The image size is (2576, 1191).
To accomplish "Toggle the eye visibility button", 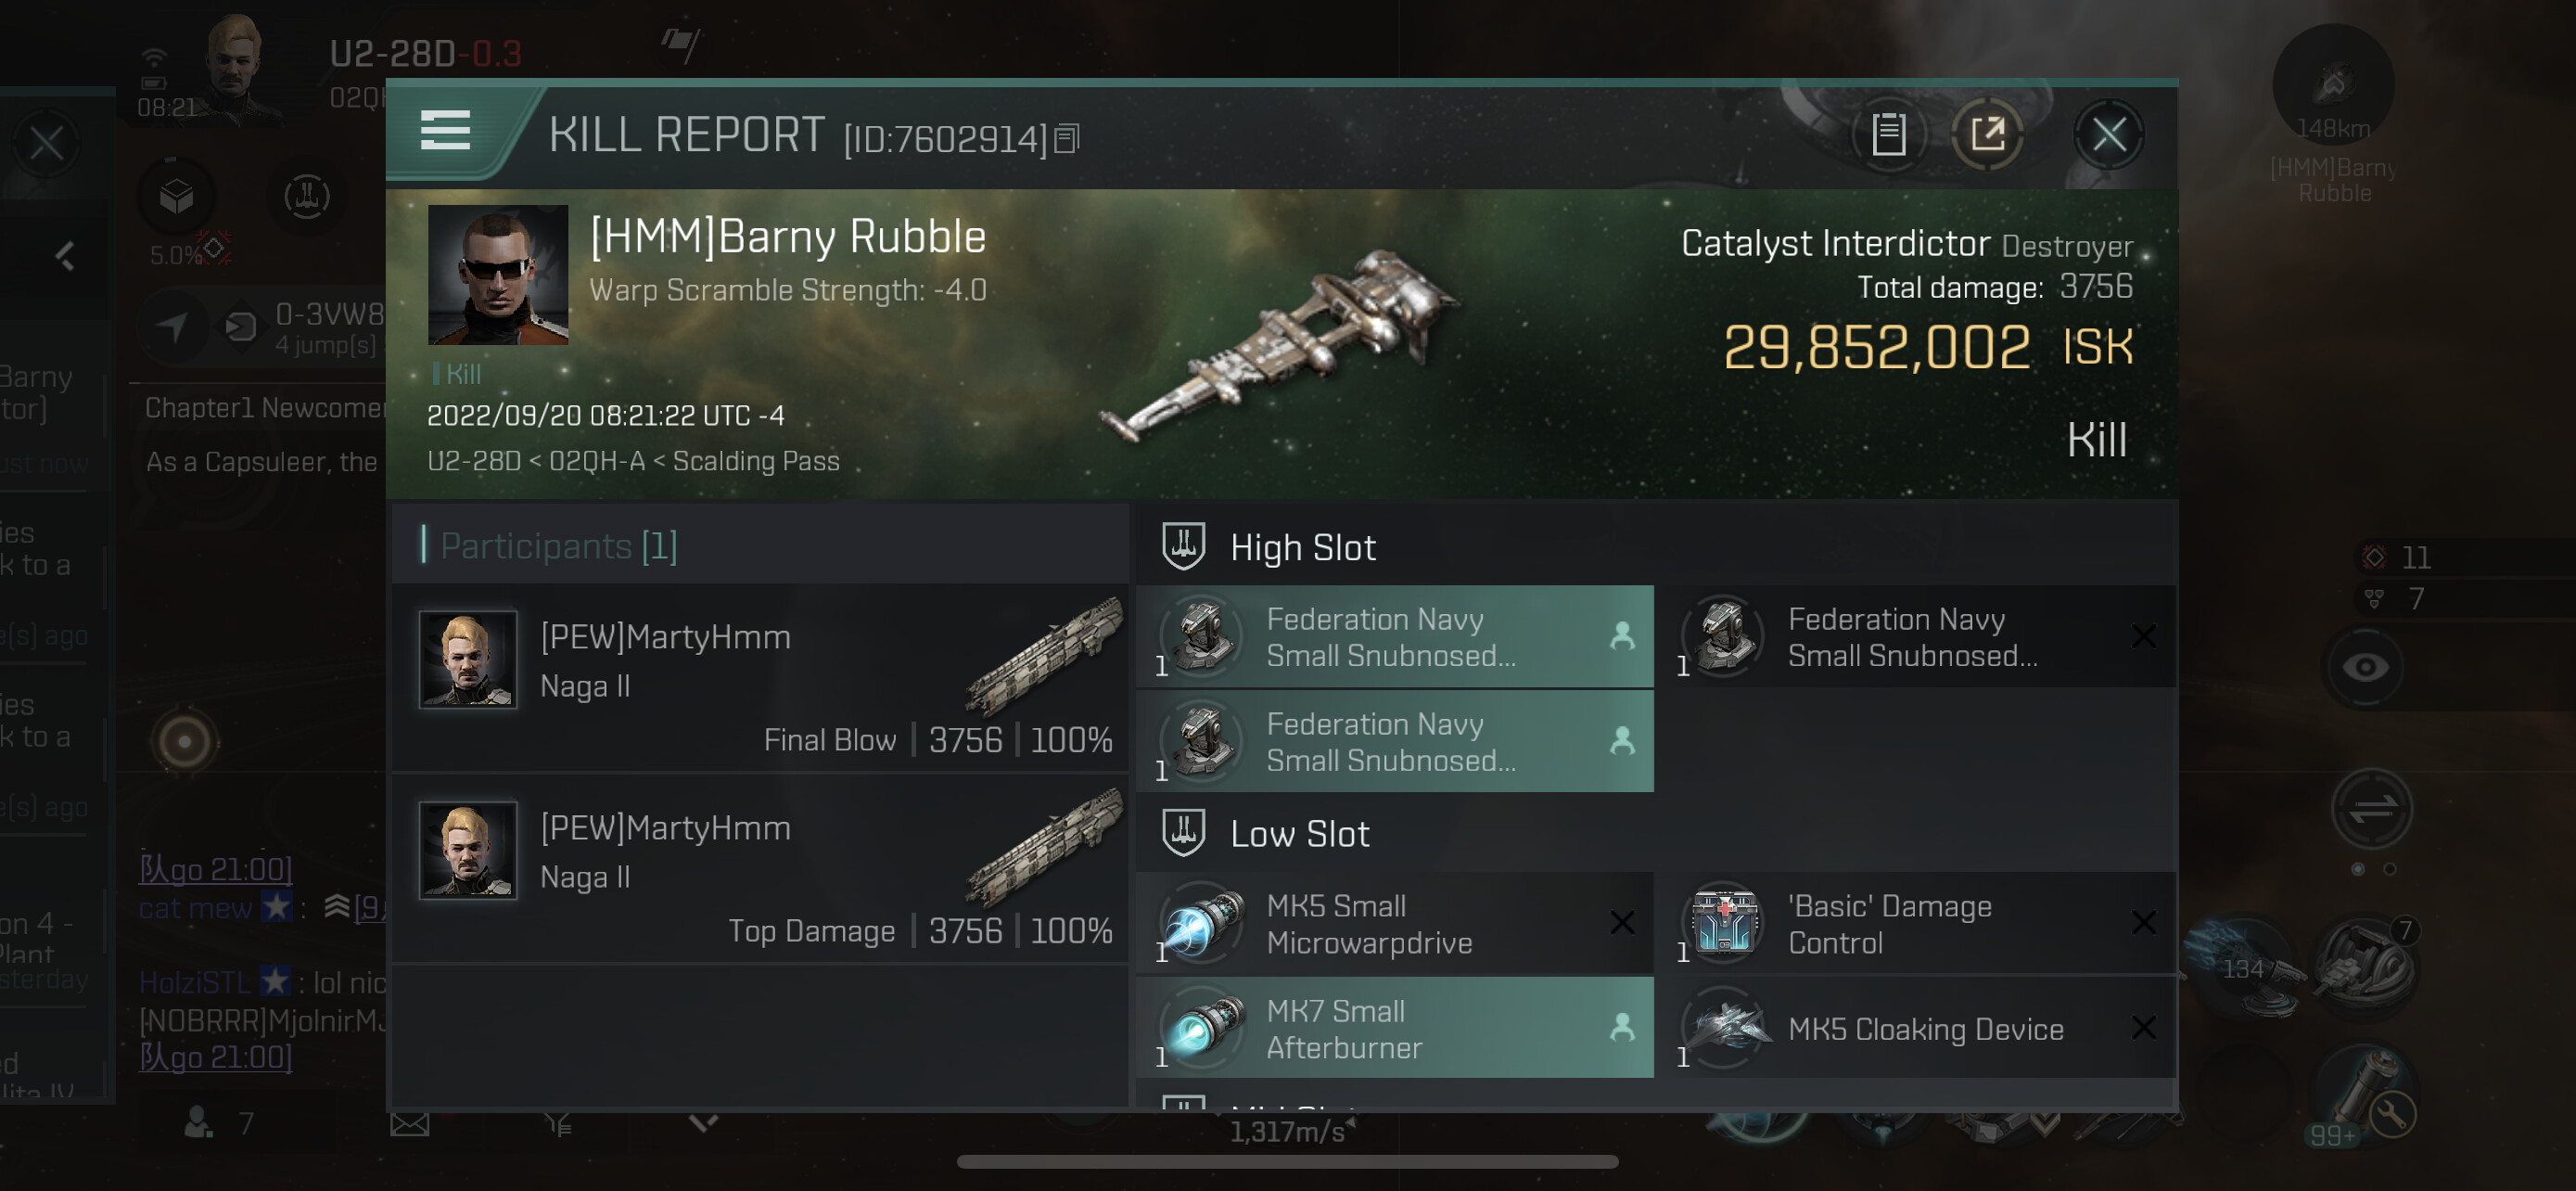I will [x=2365, y=668].
